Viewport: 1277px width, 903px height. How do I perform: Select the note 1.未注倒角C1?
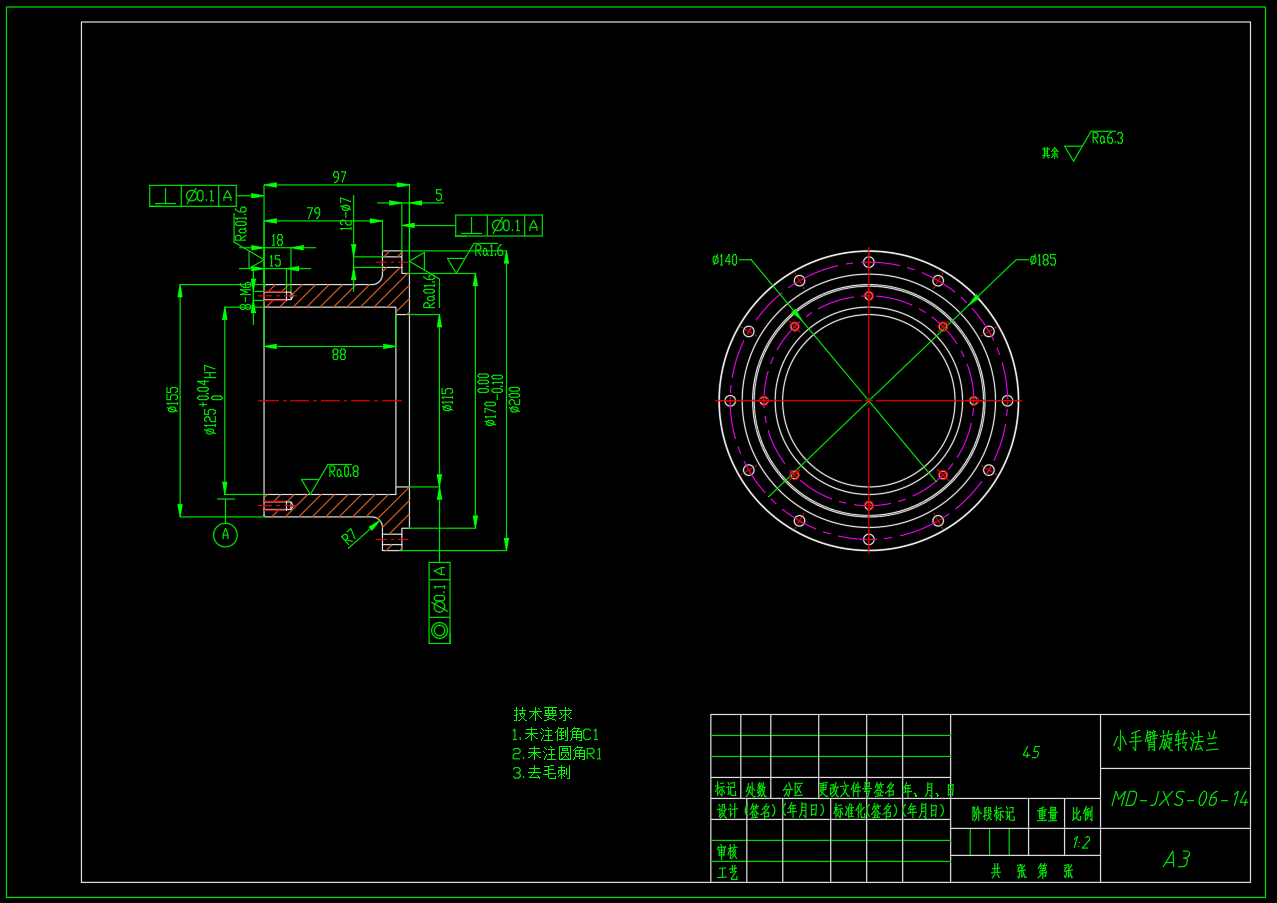555,735
